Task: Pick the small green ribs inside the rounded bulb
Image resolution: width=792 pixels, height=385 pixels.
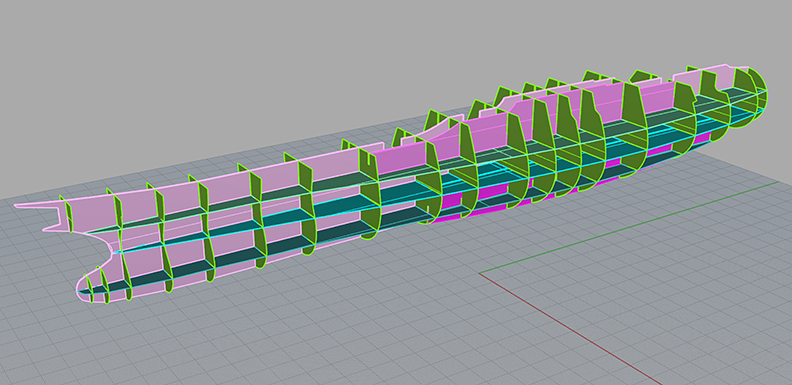Action: (x=97, y=287)
